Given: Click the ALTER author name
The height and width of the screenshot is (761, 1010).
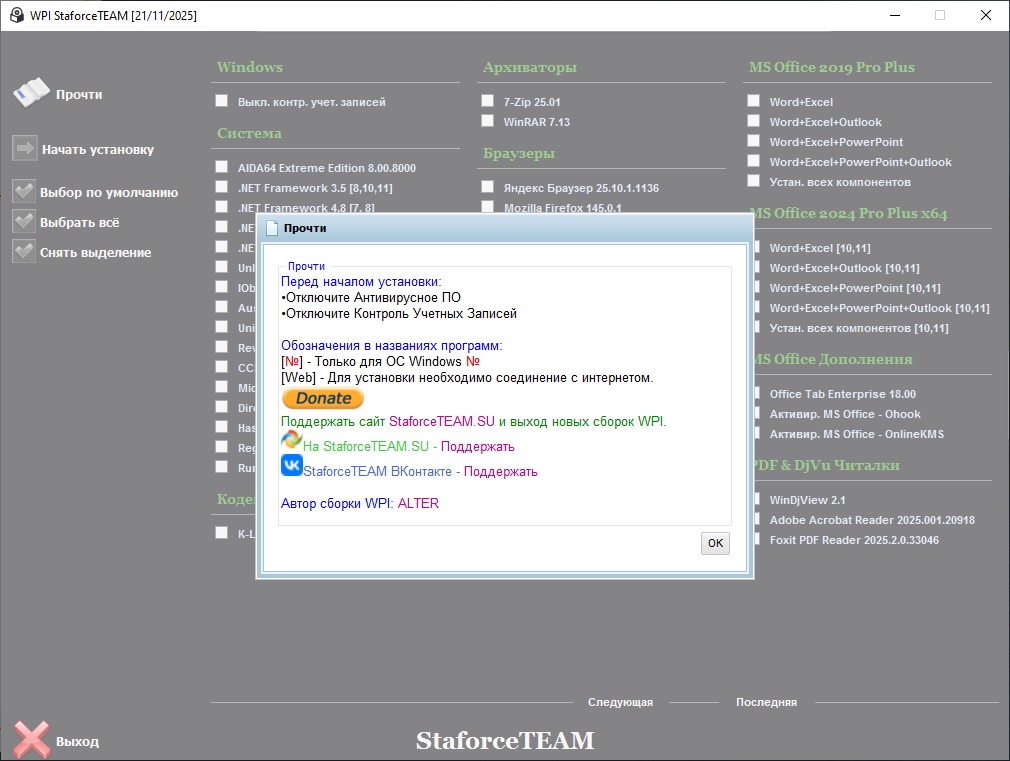Looking at the screenshot, I should 418,503.
